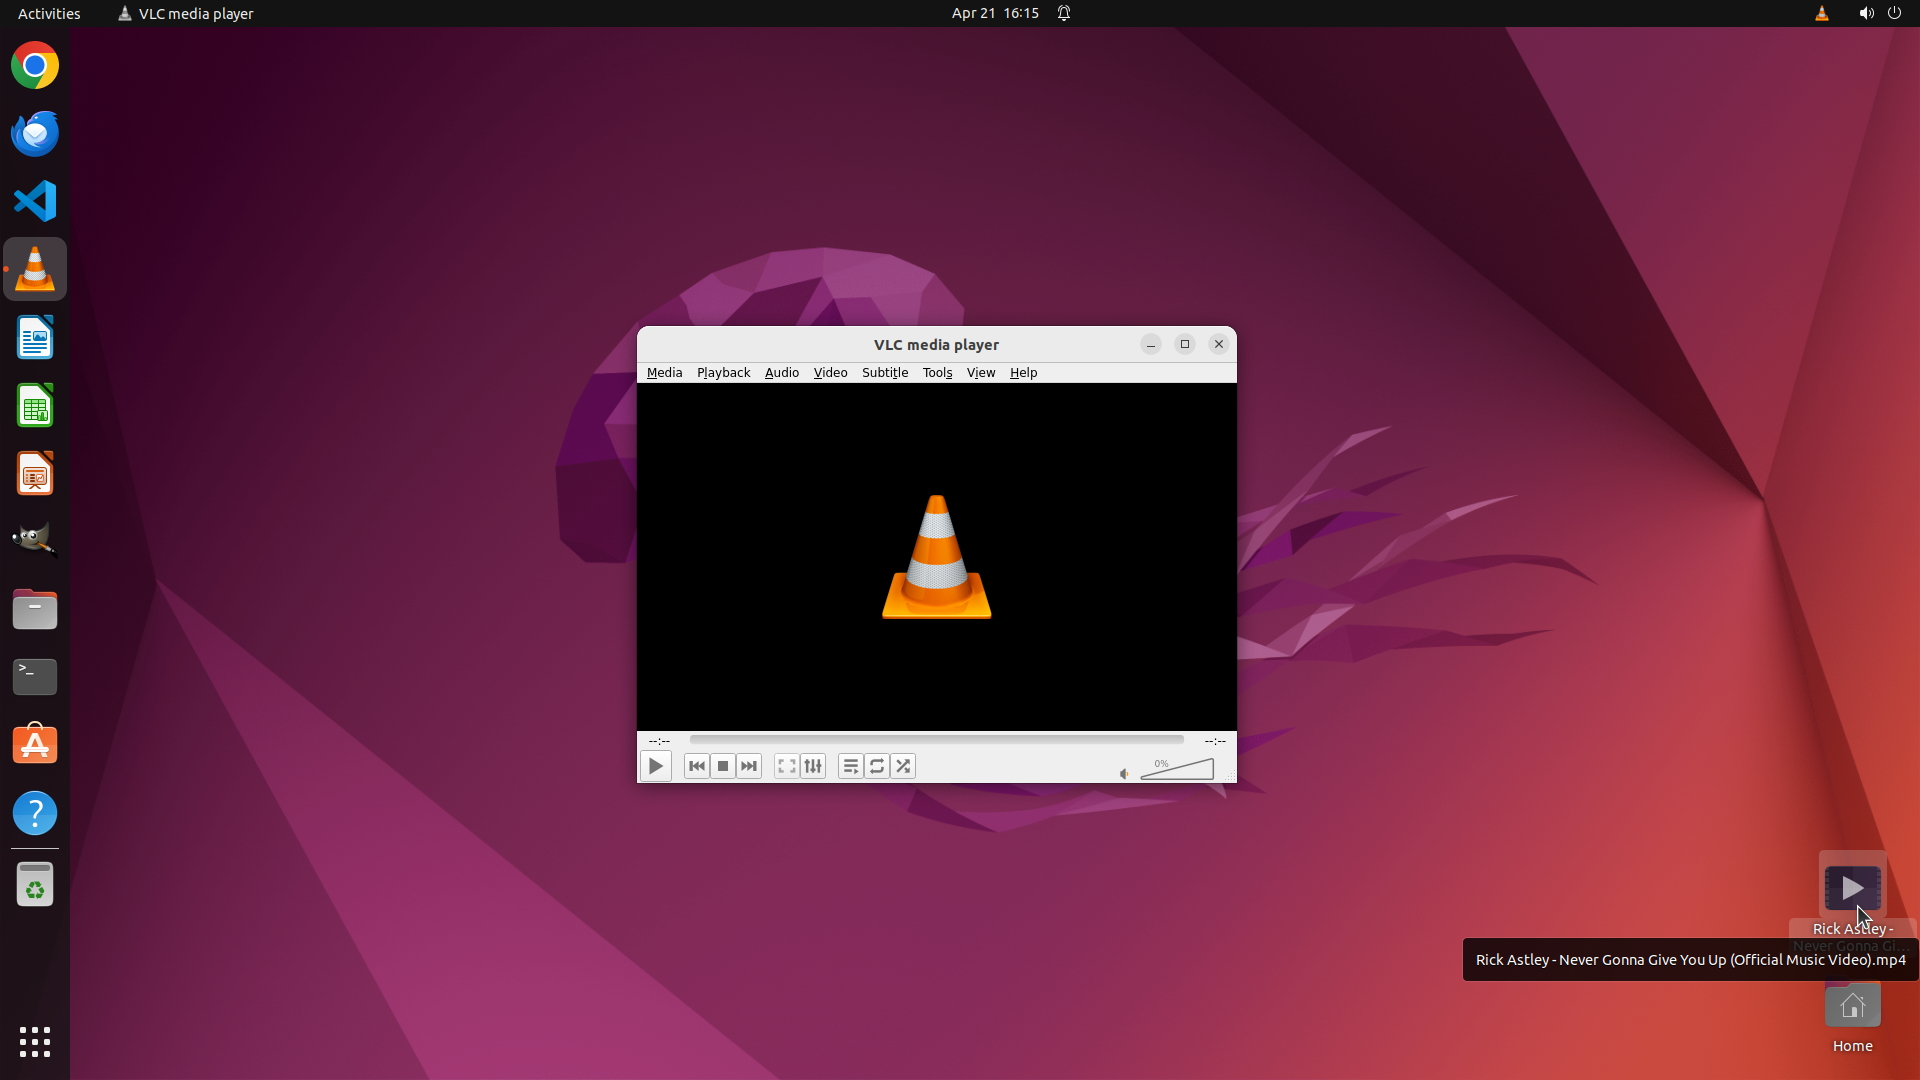Toggle the playlist view
The width and height of the screenshot is (1920, 1080).
(851, 766)
